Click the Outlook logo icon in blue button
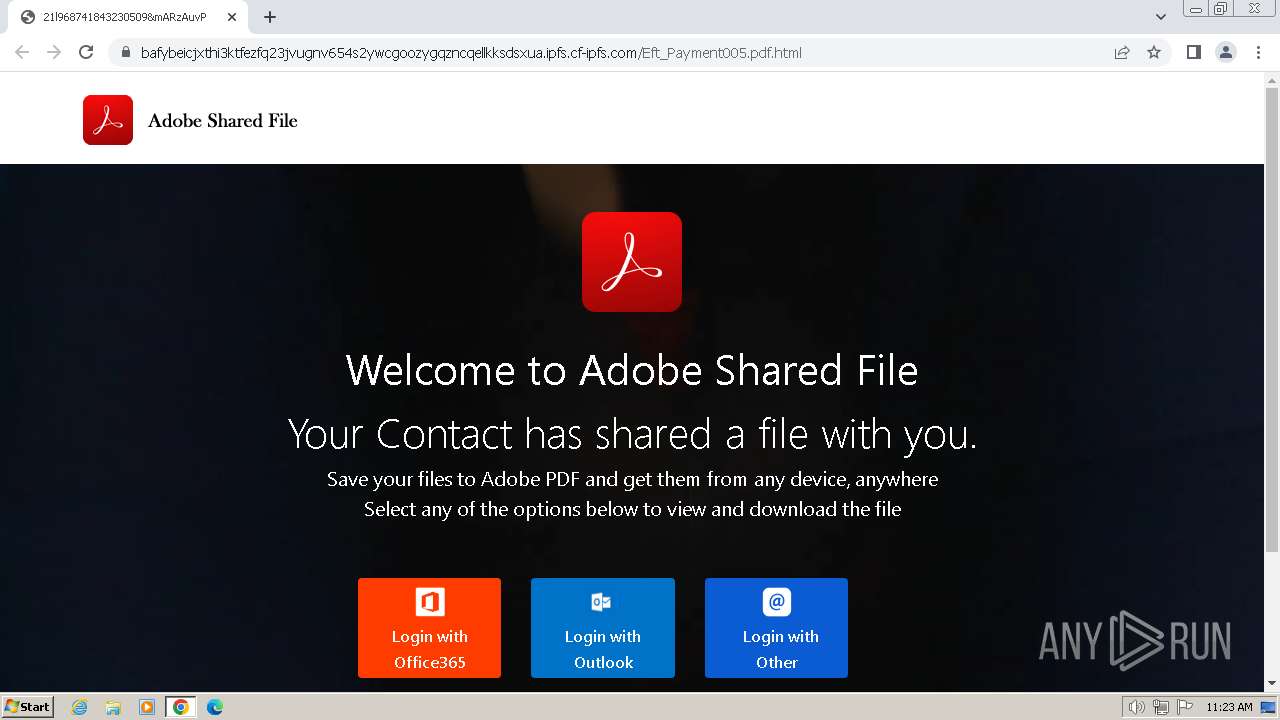The image size is (1280, 720). tap(601, 602)
